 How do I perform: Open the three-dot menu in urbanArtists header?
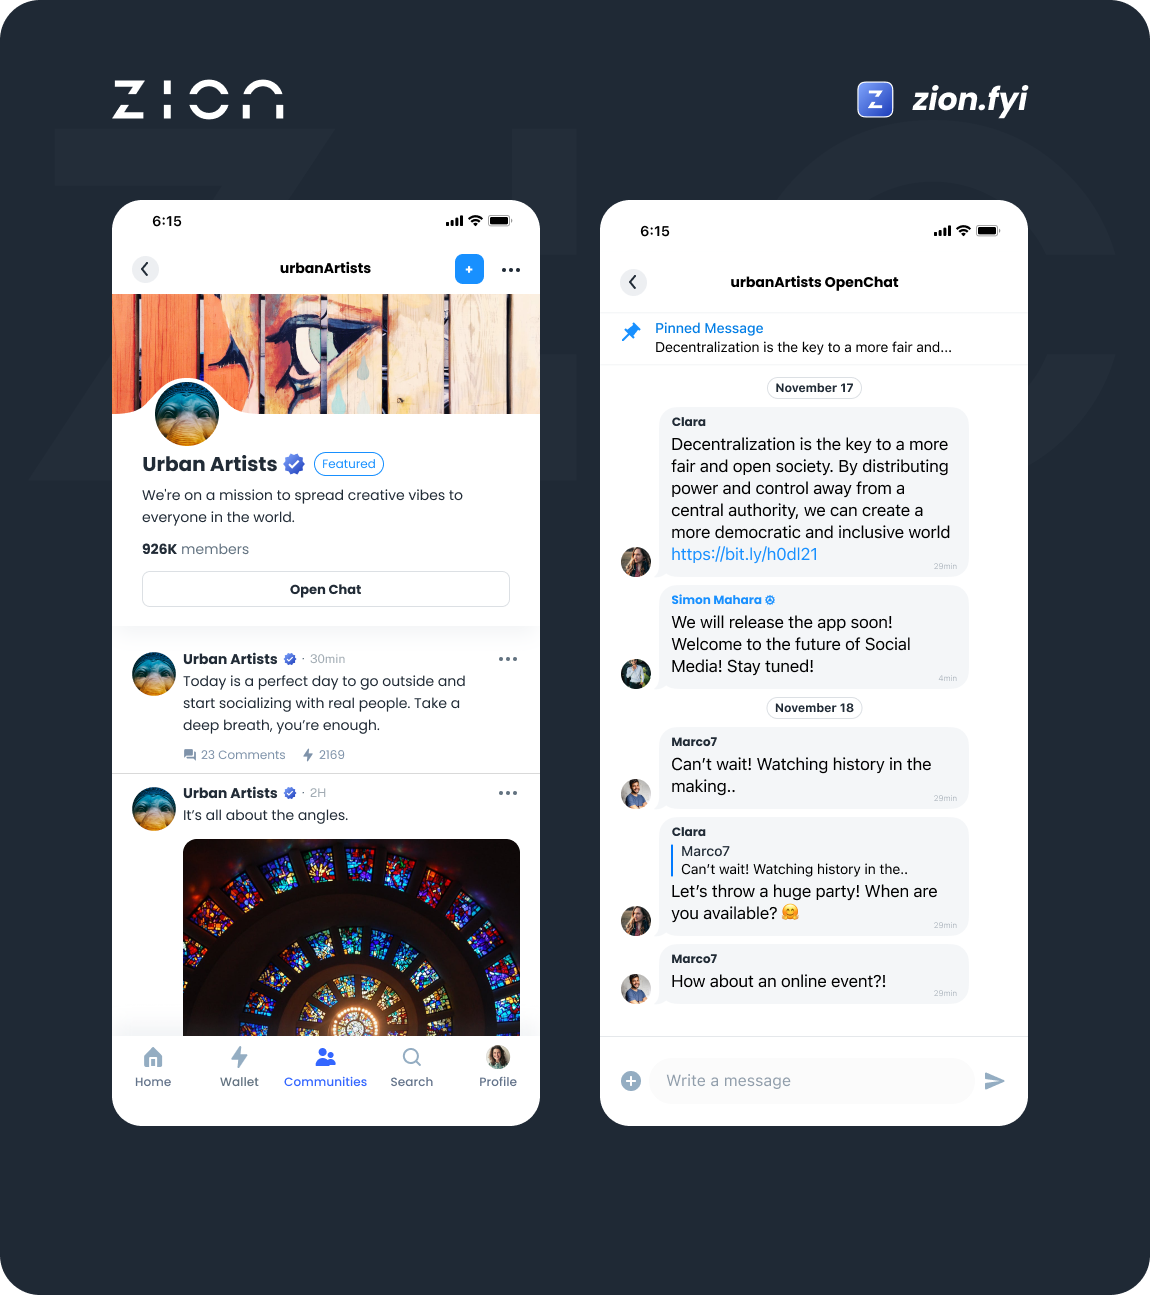(x=511, y=270)
